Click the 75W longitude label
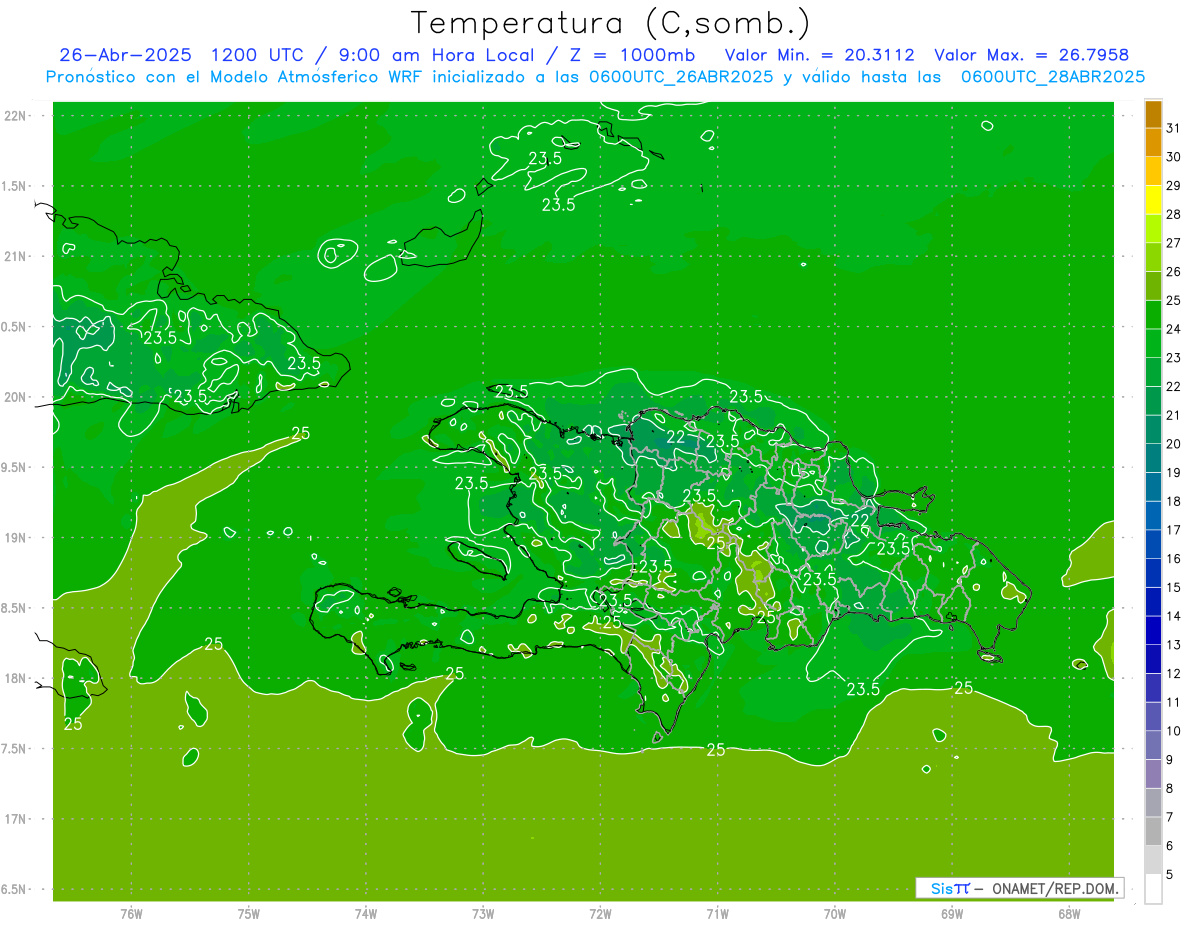This screenshot has width=1200, height=927. [x=248, y=914]
